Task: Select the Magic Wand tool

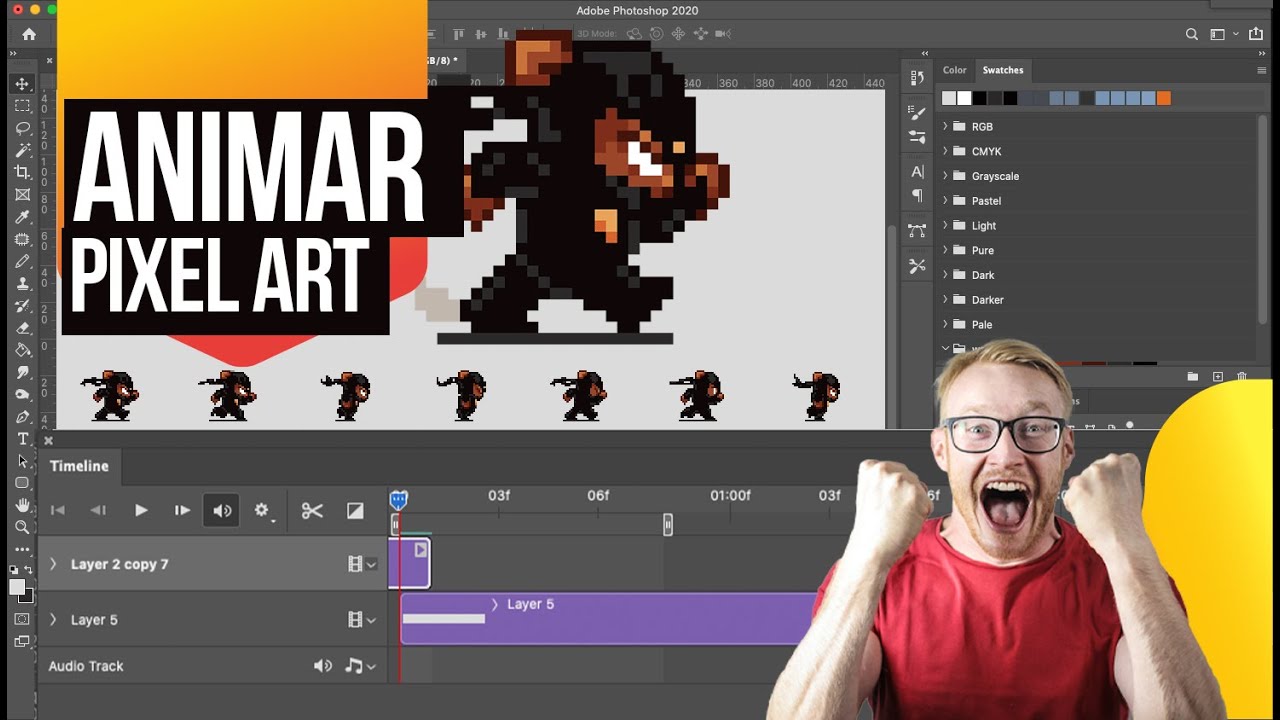Action: (x=22, y=150)
